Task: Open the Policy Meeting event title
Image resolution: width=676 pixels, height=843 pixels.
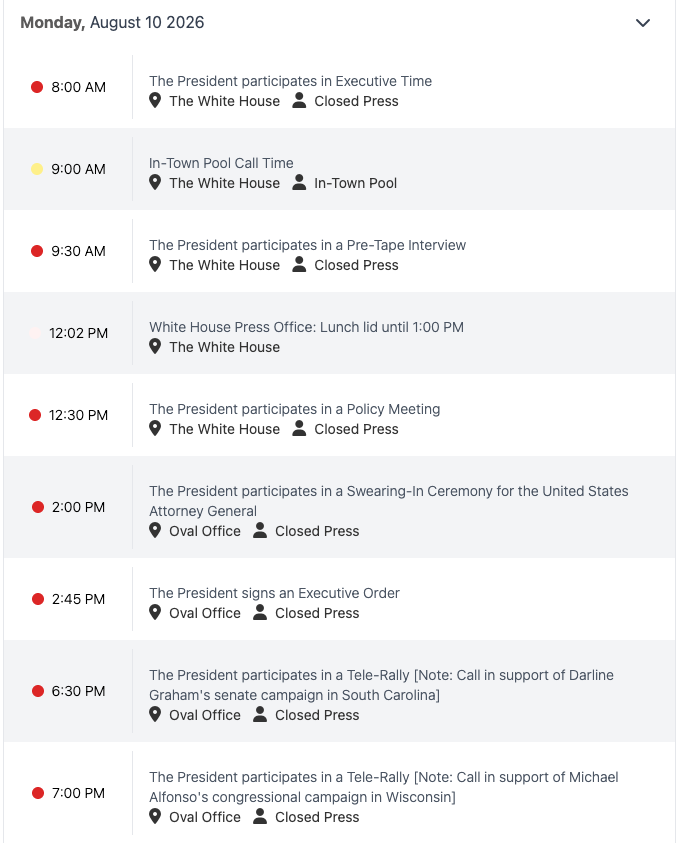Action: pyautogui.click(x=294, y=409)
